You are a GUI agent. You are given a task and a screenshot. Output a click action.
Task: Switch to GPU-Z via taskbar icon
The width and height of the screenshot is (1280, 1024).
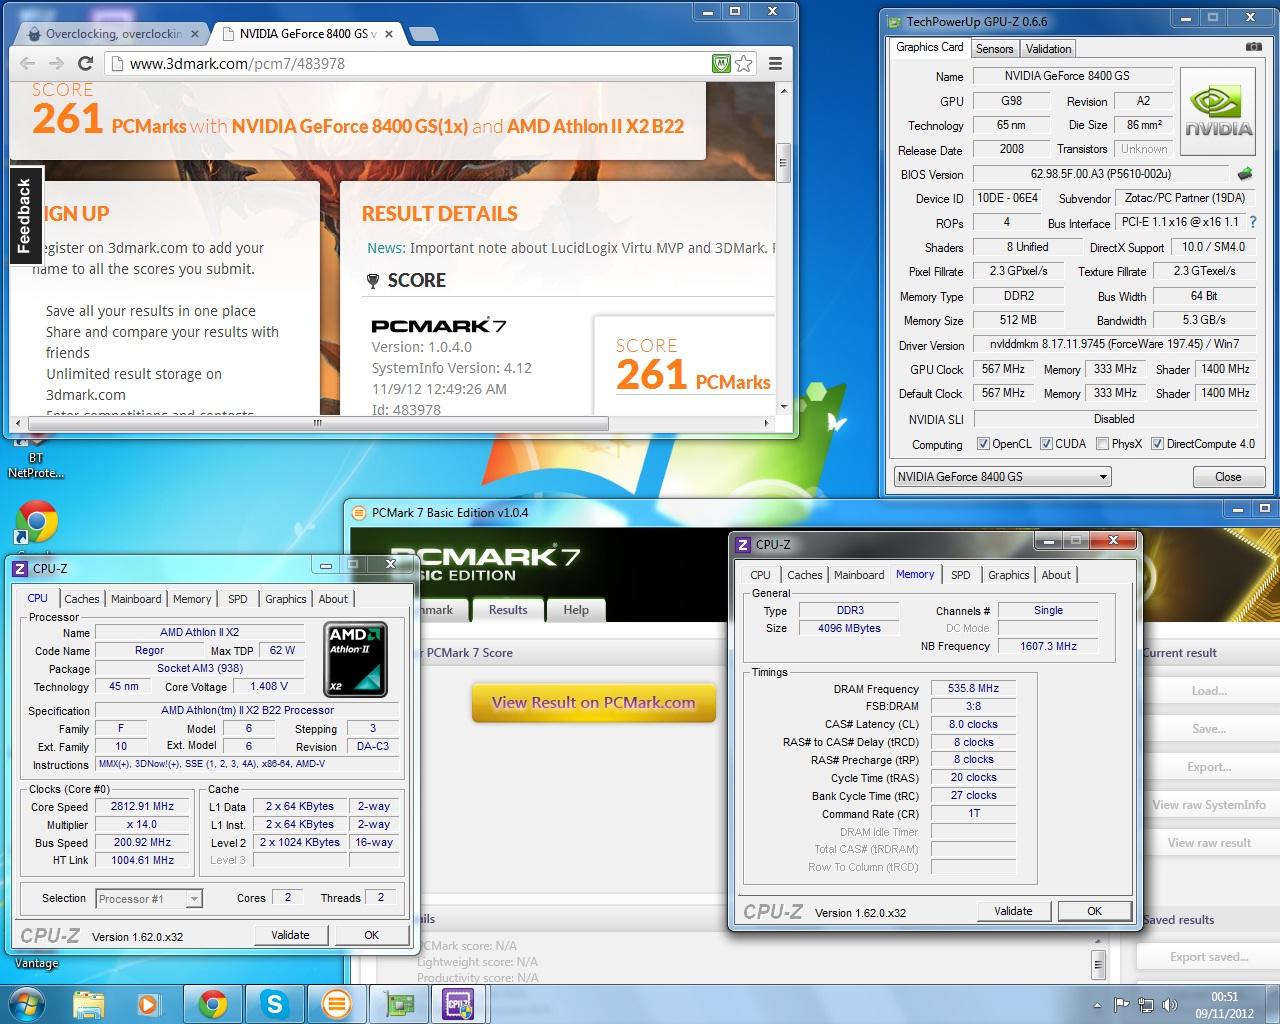398,1003
